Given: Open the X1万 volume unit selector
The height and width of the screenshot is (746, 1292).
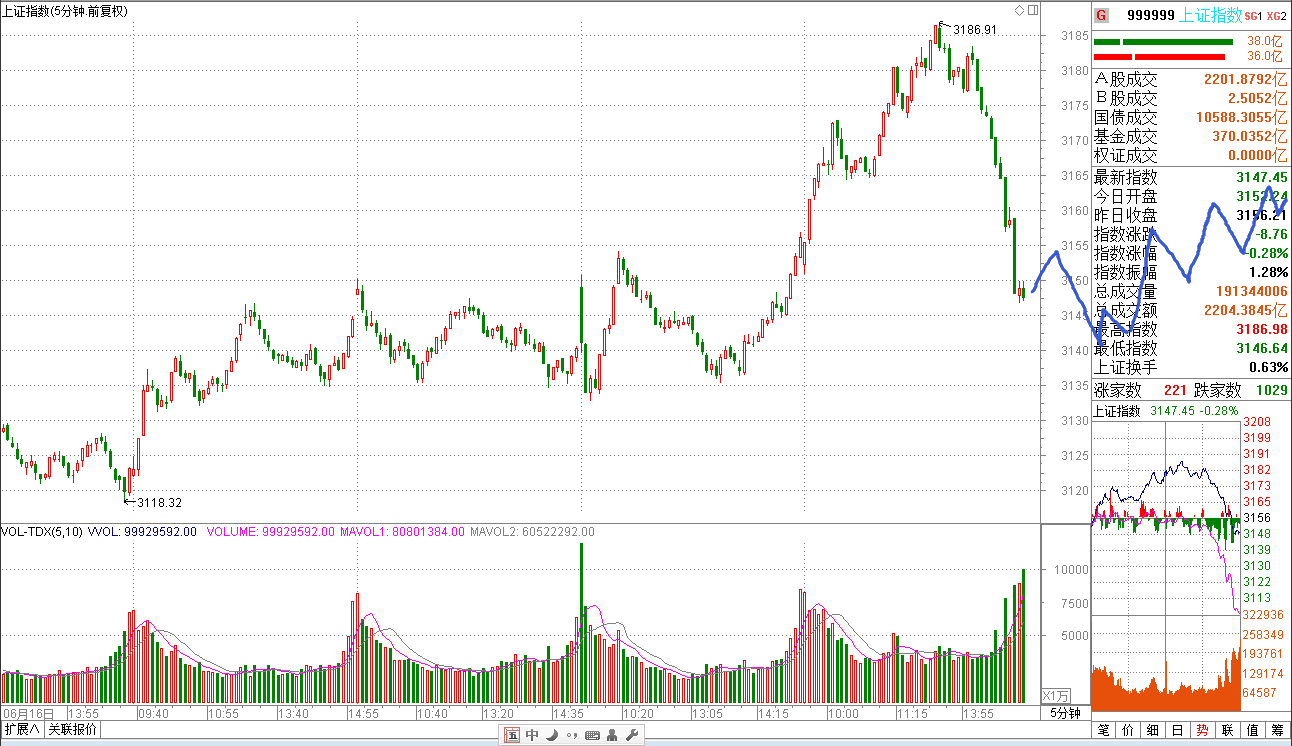Looking at the screenshot, I should tap(1057, 695).
